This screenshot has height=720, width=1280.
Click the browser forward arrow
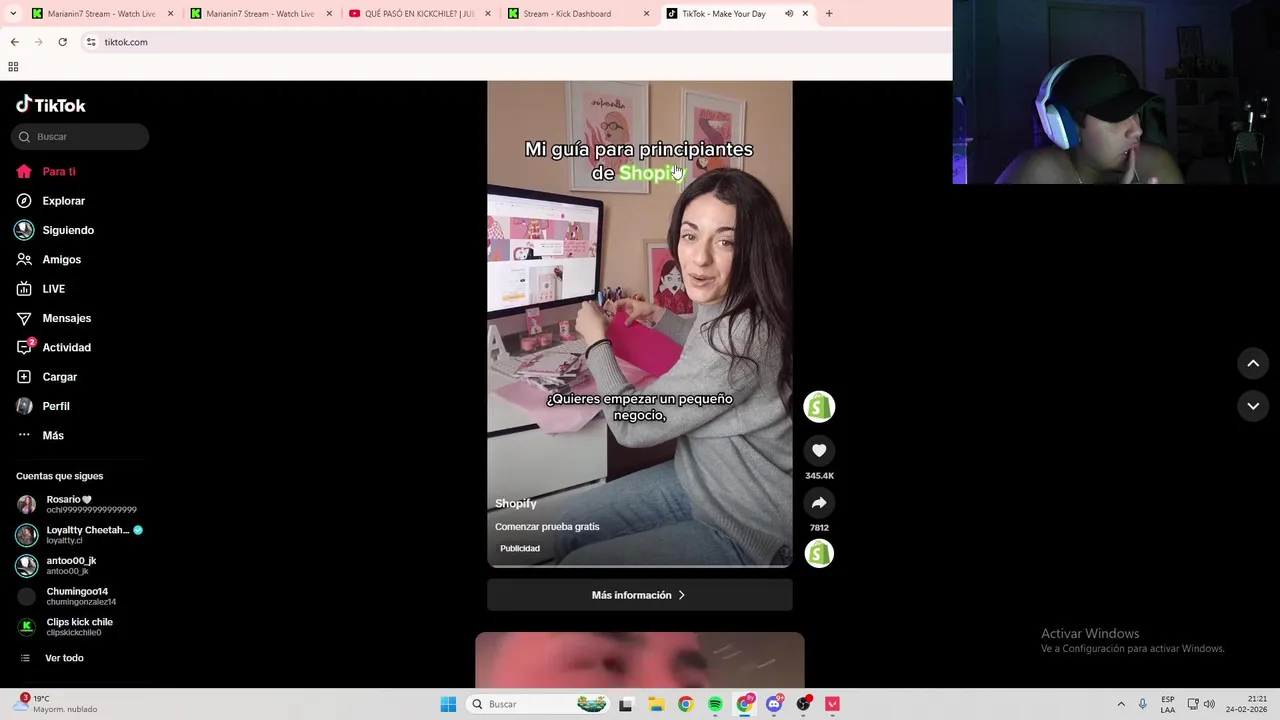(x=38, y=42)
